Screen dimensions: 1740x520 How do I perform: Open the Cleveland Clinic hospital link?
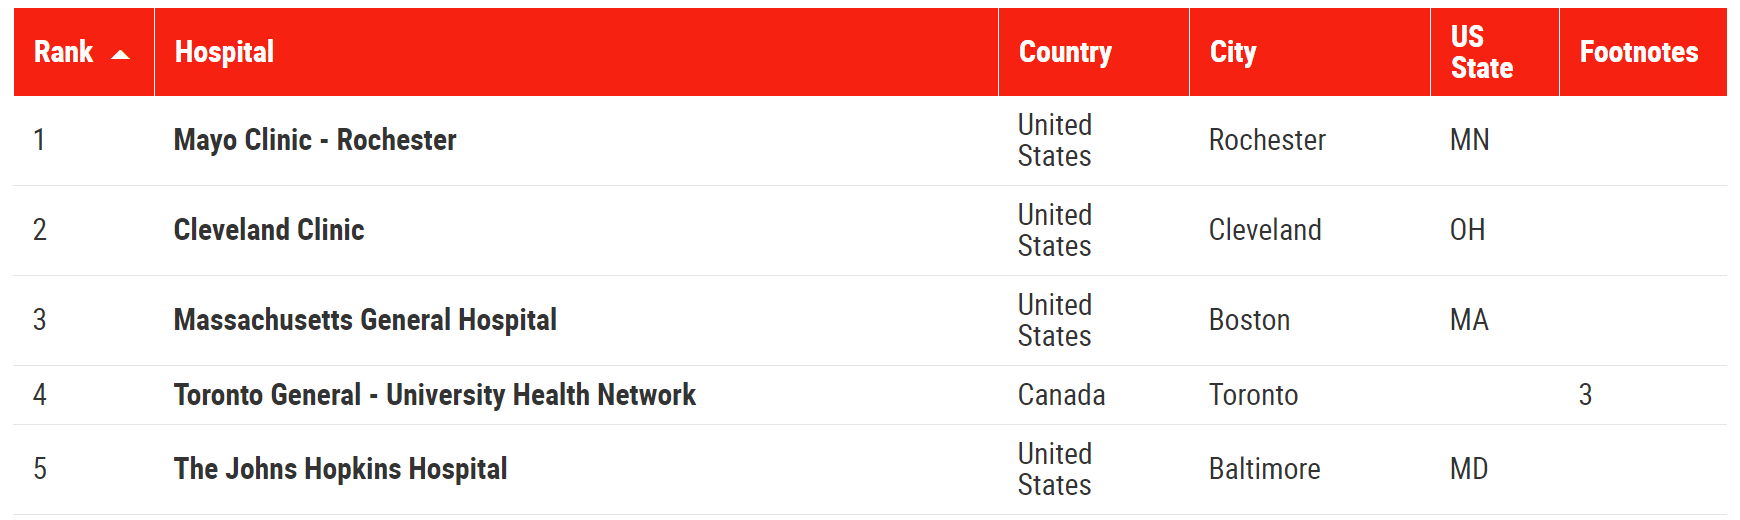coord(269,230)
